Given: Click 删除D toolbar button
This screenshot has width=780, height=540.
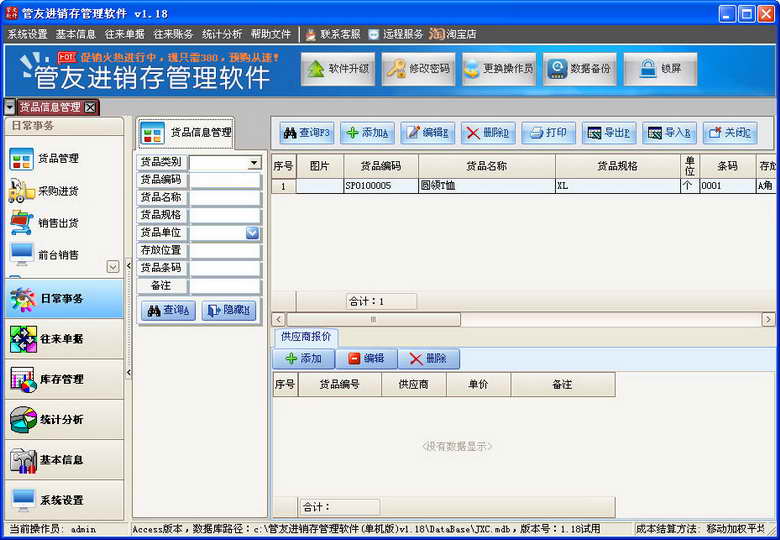Looking at the screenshot, I should (x=488, y=133).
